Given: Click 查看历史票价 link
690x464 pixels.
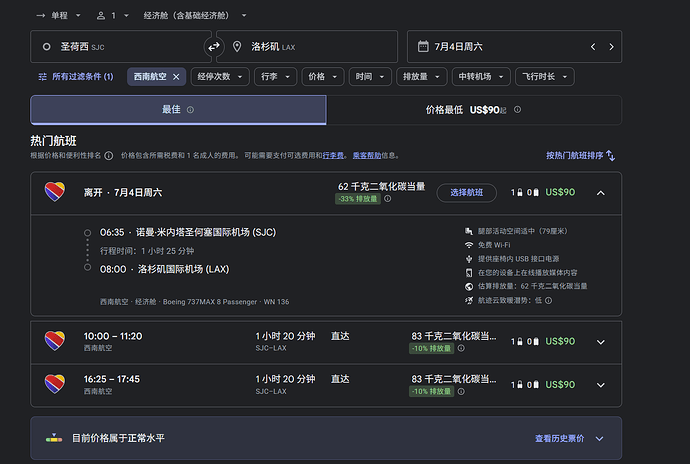Looking at the screenshot, I should 559,438.
